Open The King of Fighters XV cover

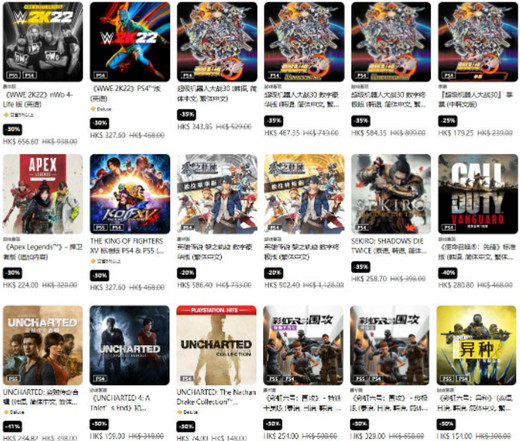[130, 194]
